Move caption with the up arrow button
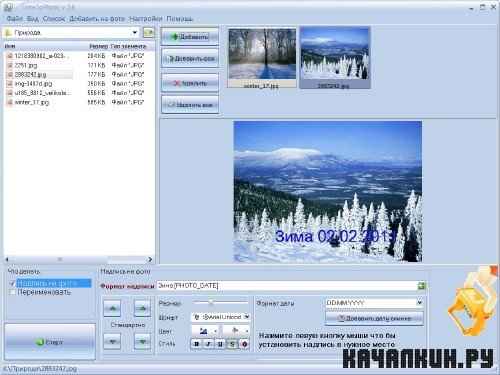Image resolution: width=500 pixels, height=375 pixels. coord(112,308)
